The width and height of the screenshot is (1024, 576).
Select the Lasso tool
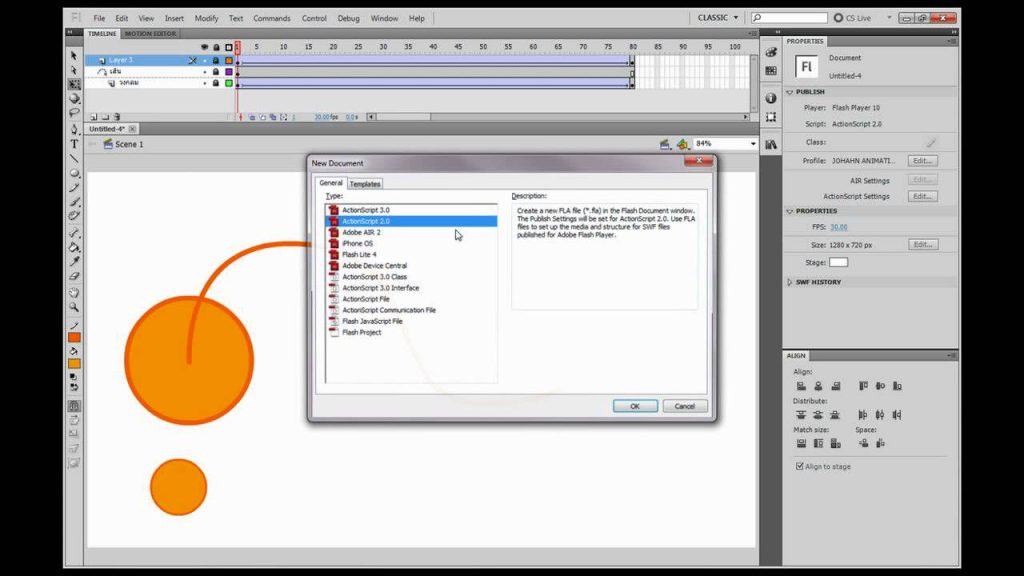(74, 113)
